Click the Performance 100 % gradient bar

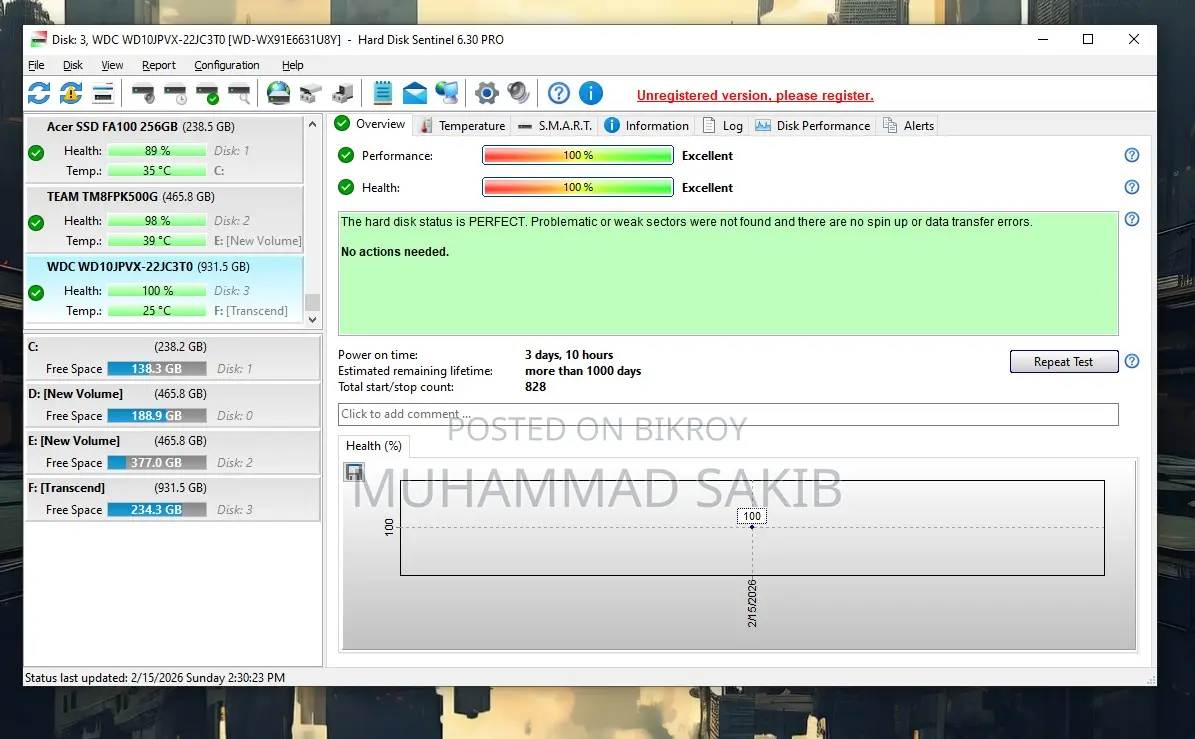click(578, 155)
